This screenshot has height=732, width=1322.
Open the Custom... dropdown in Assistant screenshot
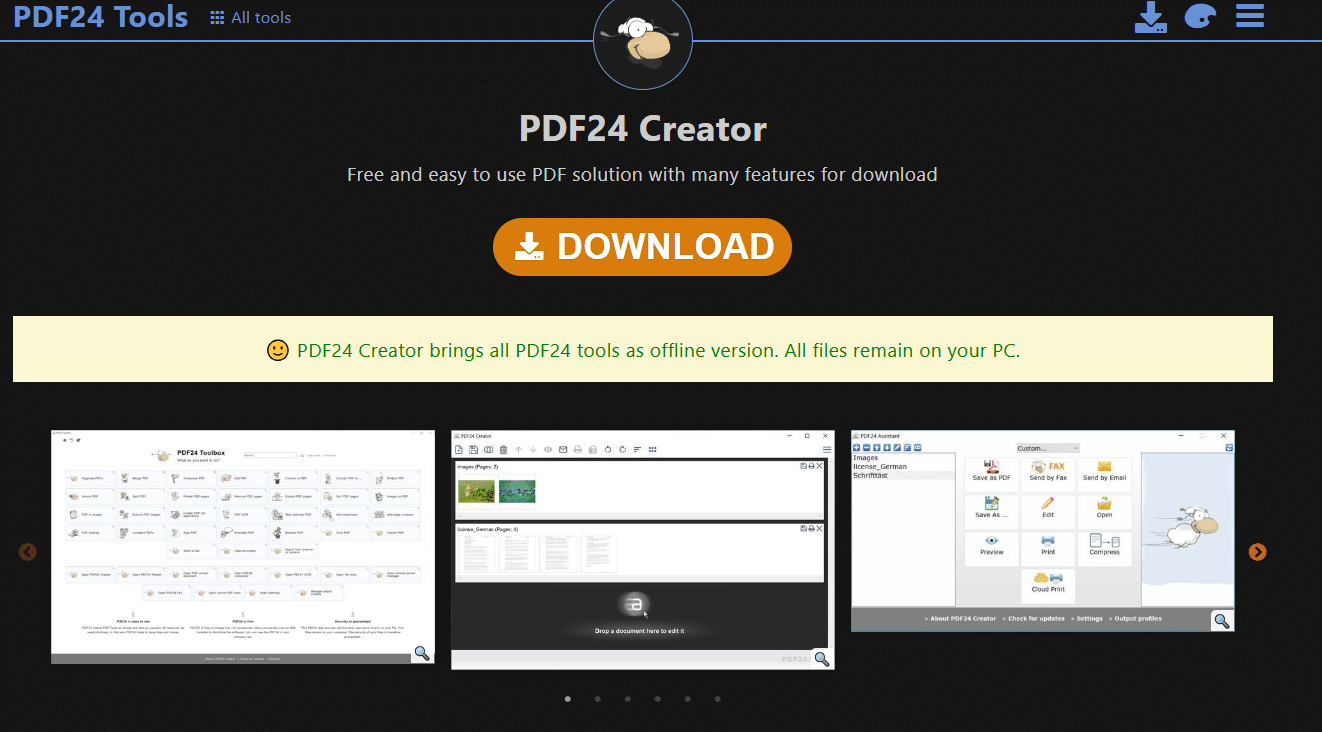(1048, 448)
